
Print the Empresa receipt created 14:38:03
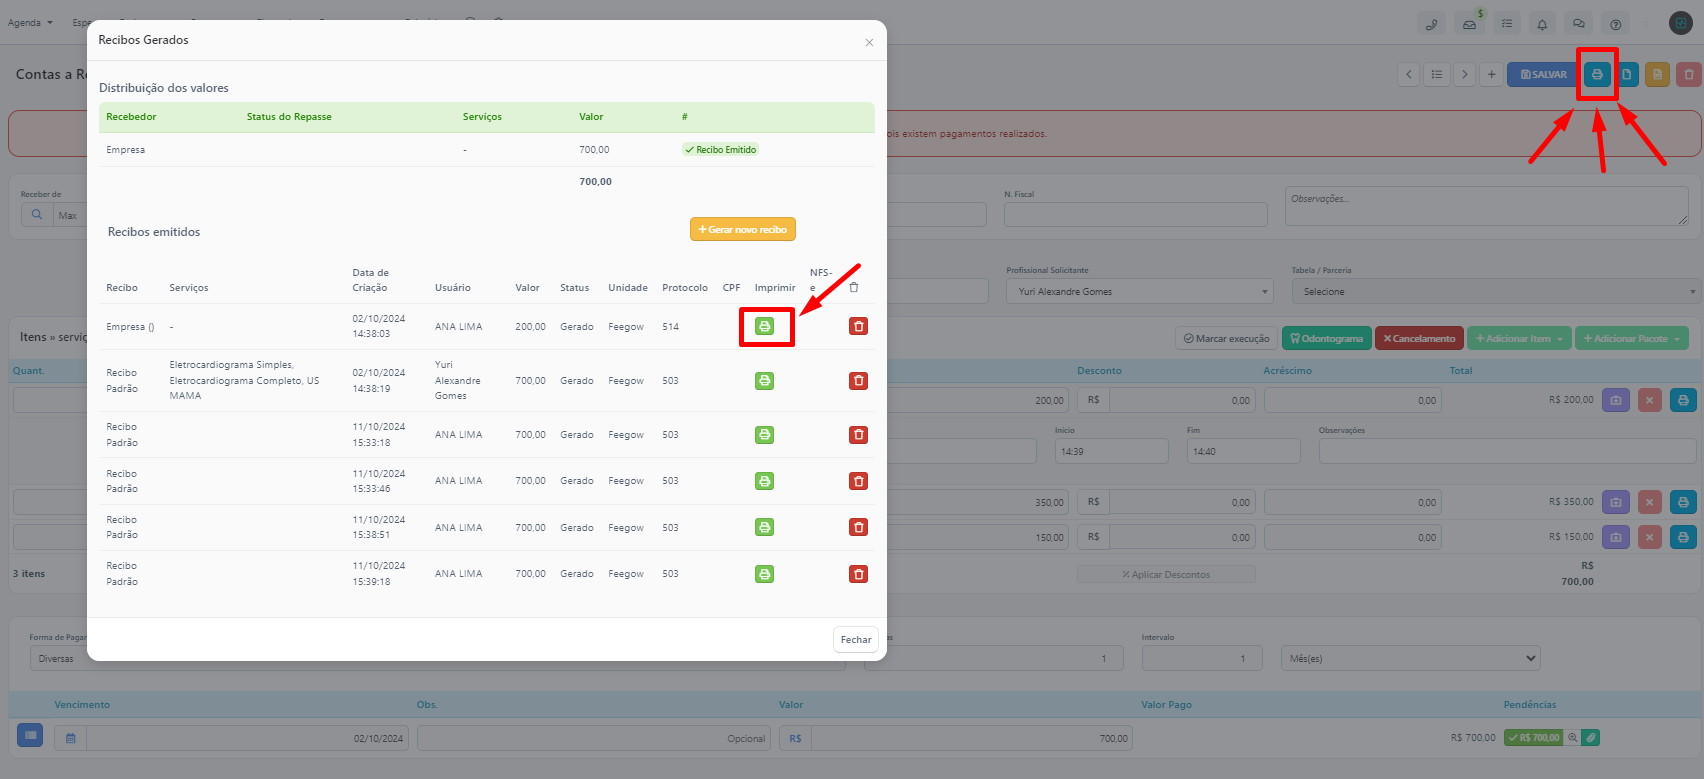click(764, 326)
